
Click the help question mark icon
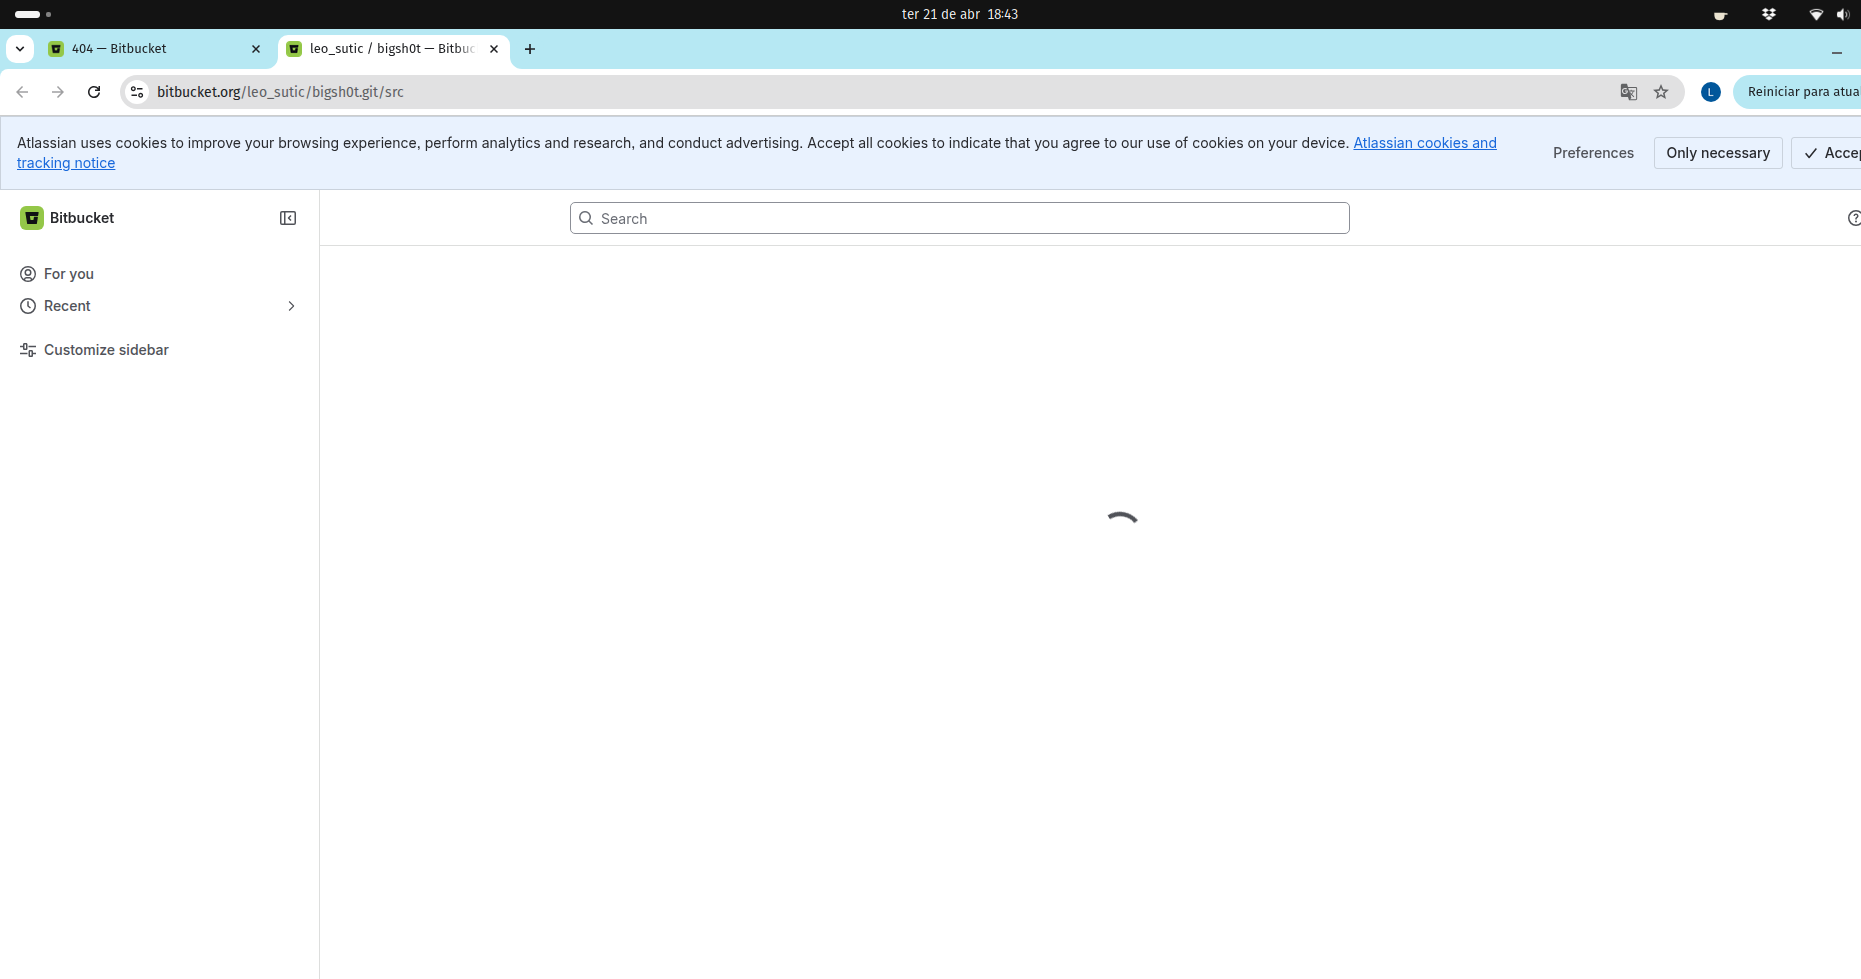point(1853,218)
